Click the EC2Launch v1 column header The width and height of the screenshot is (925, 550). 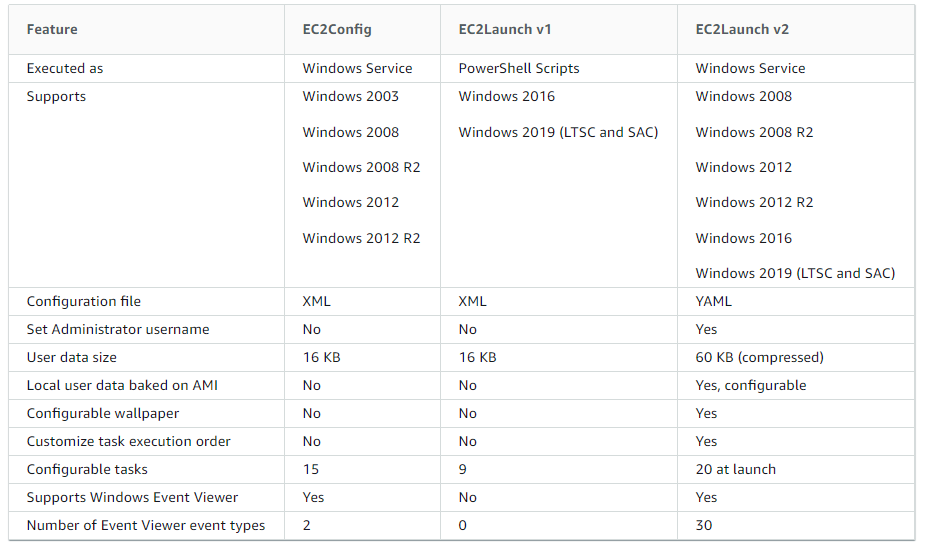pyautogui.click(x=504, y=30)
